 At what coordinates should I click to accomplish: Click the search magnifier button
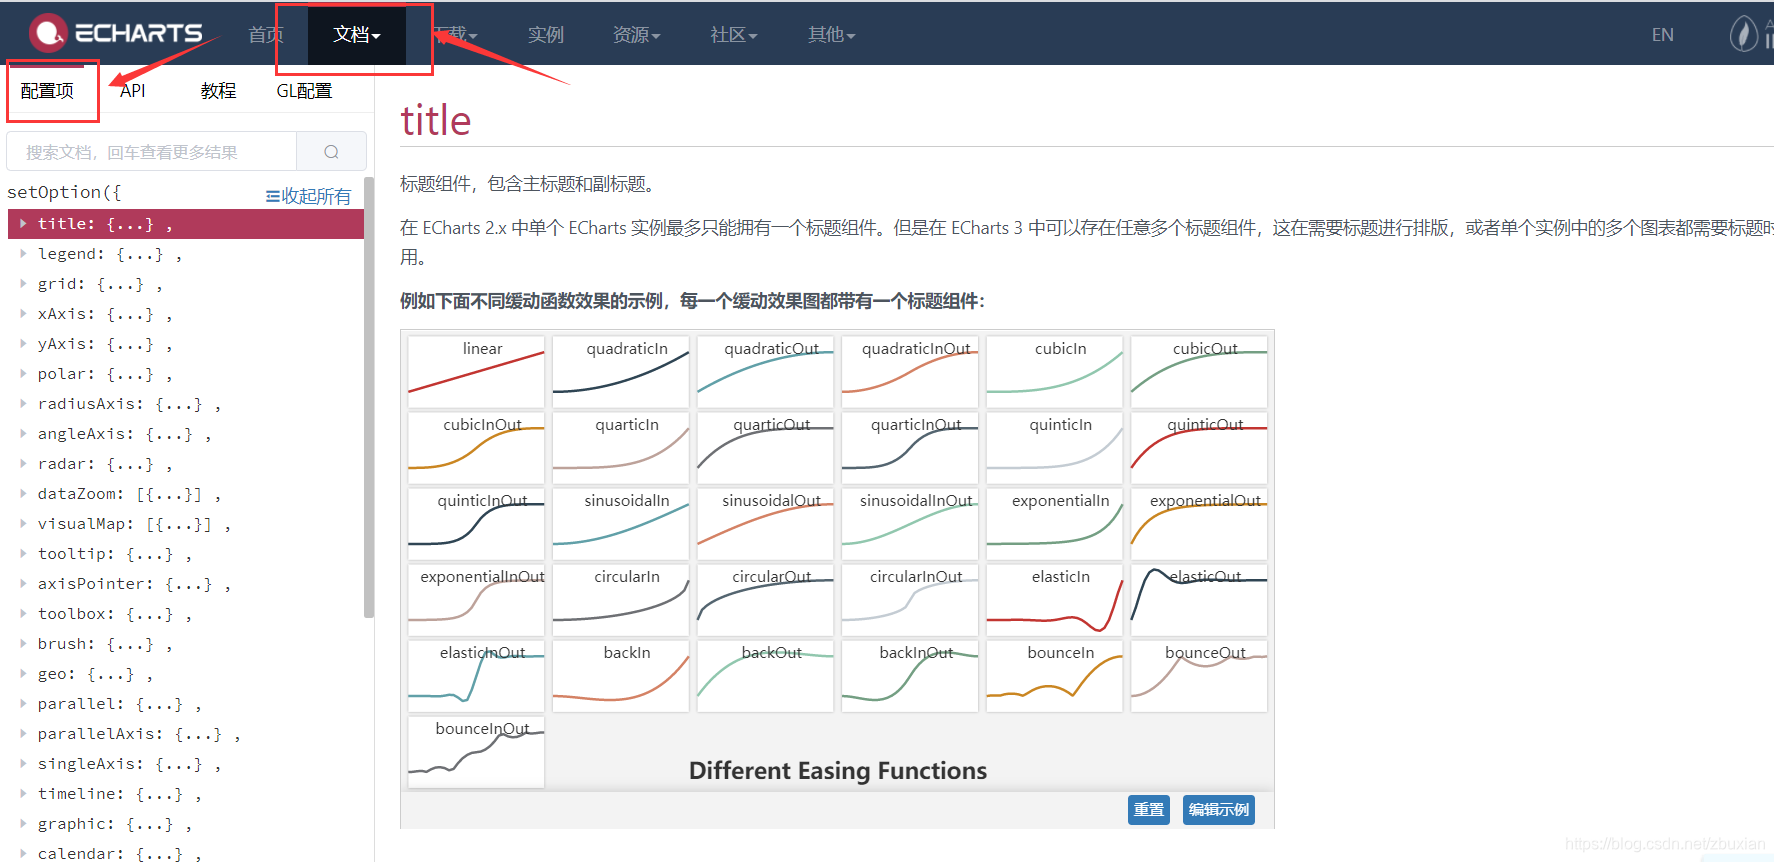[331, 152]
